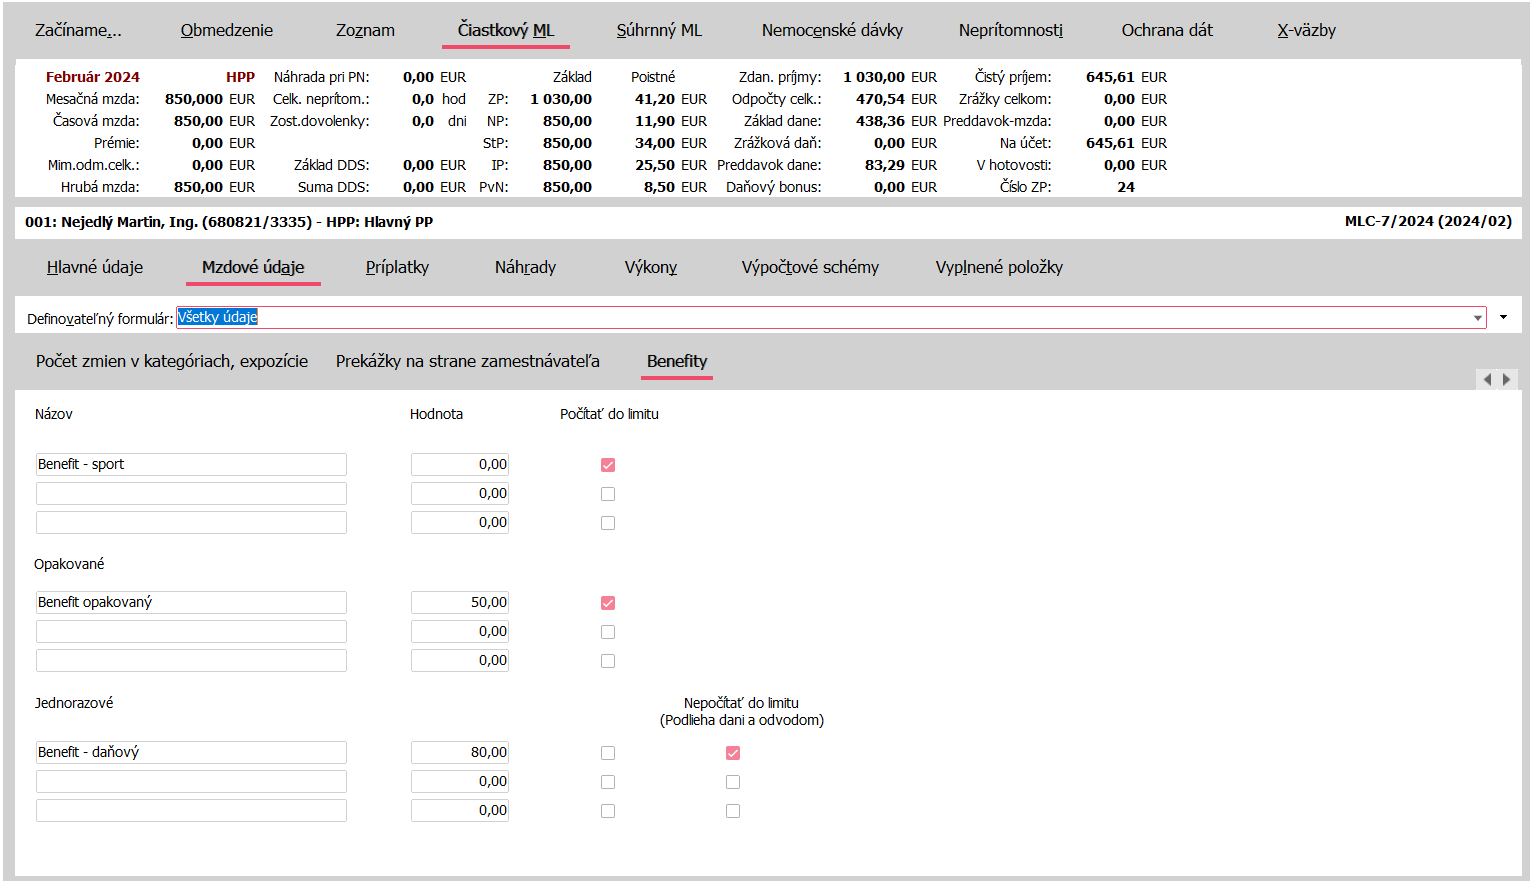Expand the form options menu arrow
The image size is (1530, 881).
coord(1503,317)
